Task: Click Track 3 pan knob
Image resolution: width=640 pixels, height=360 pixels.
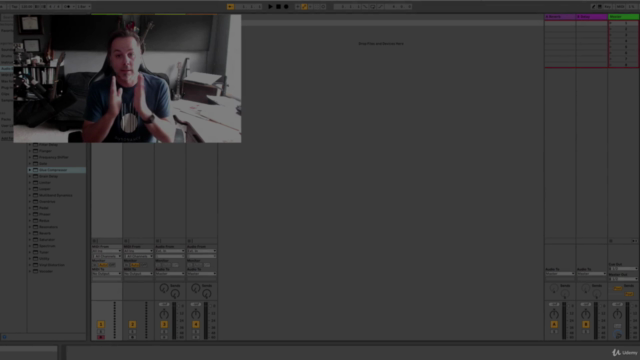Action: coord(164,314)
